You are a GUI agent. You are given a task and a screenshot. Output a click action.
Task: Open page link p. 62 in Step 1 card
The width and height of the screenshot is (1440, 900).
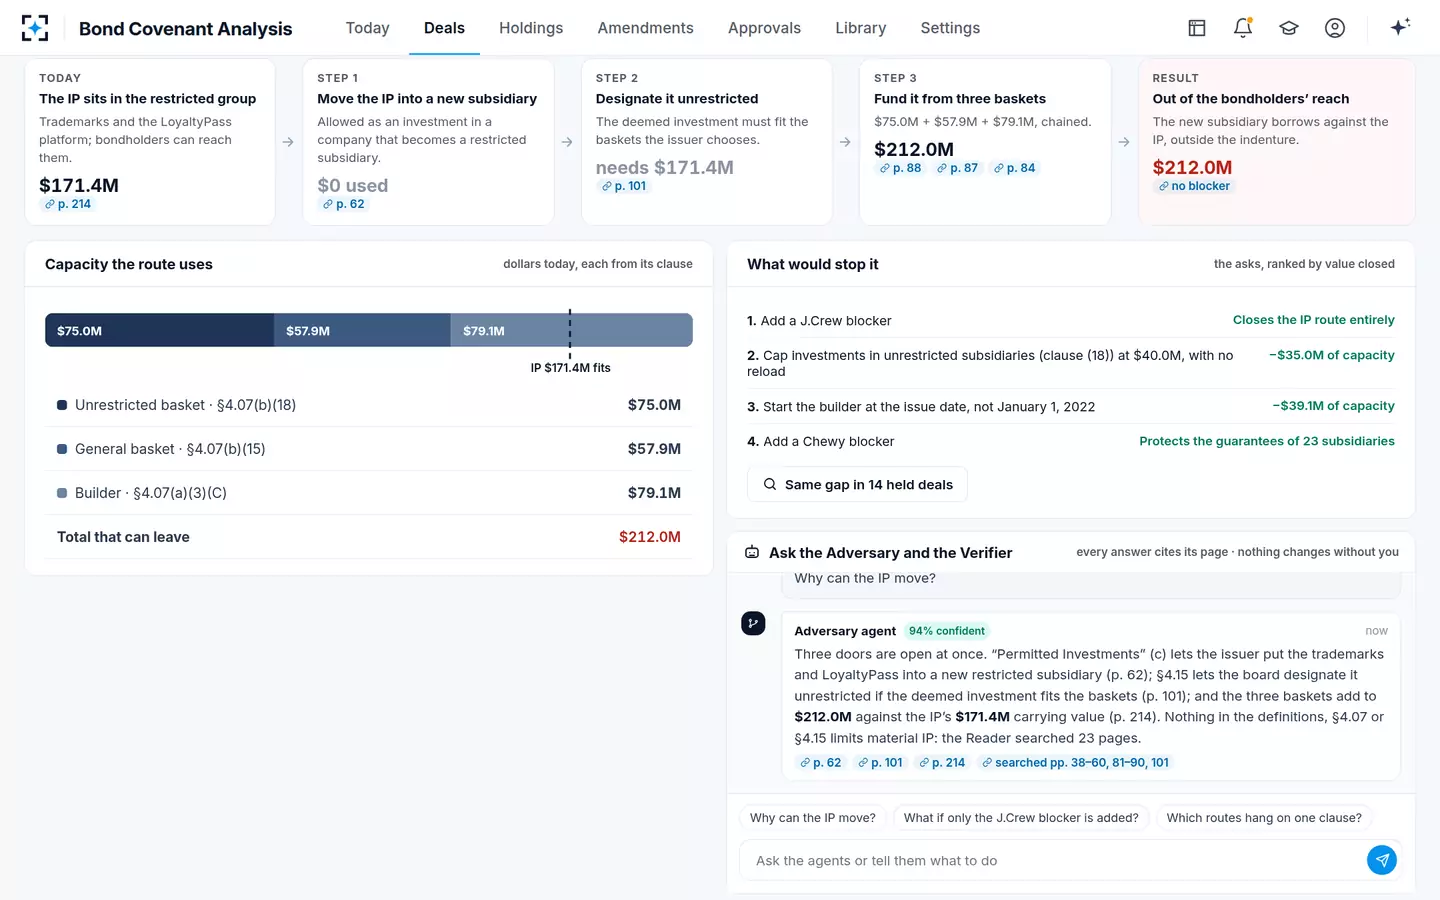[x=344, y=204]
